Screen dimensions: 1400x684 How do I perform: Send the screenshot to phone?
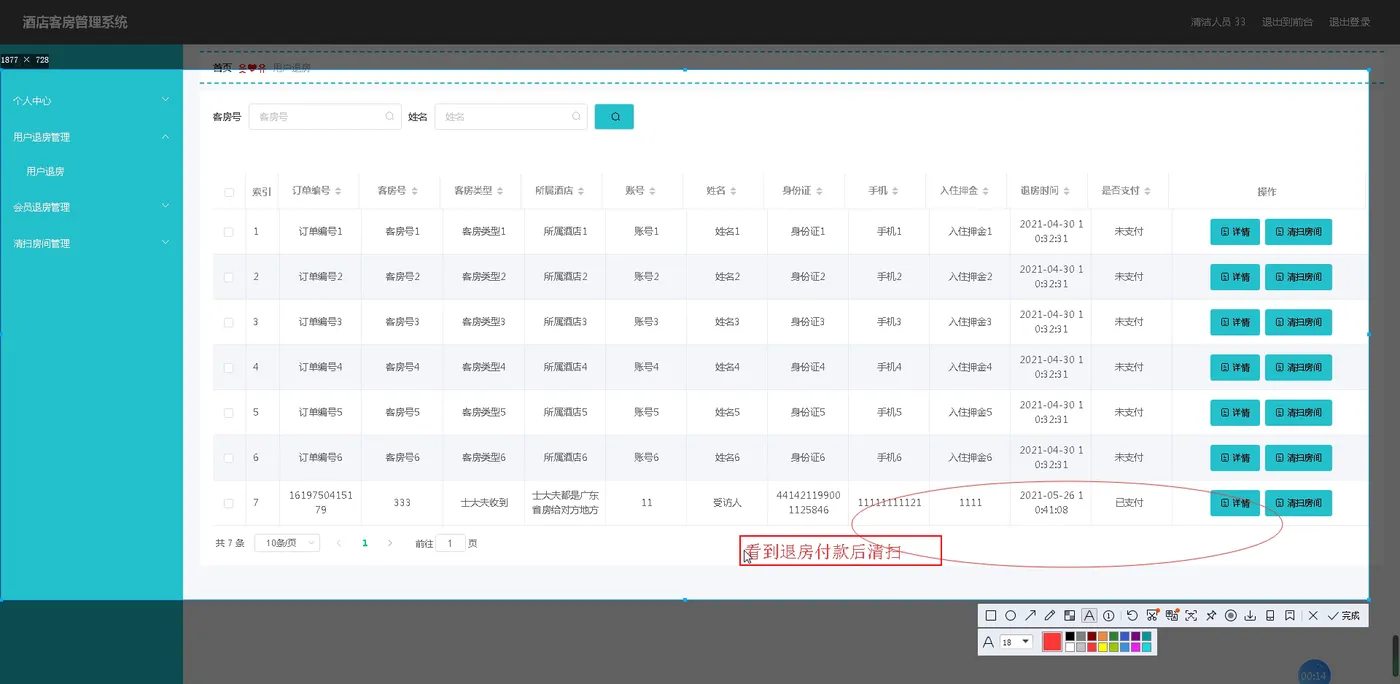pos(1270,616)
